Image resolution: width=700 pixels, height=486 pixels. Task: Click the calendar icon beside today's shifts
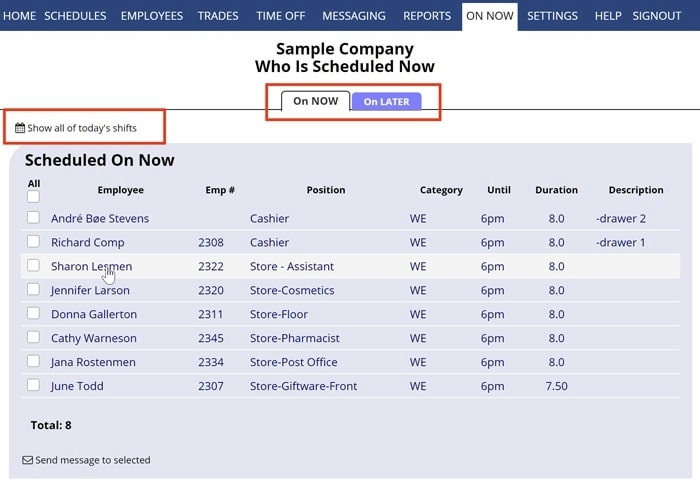[20, 128]
